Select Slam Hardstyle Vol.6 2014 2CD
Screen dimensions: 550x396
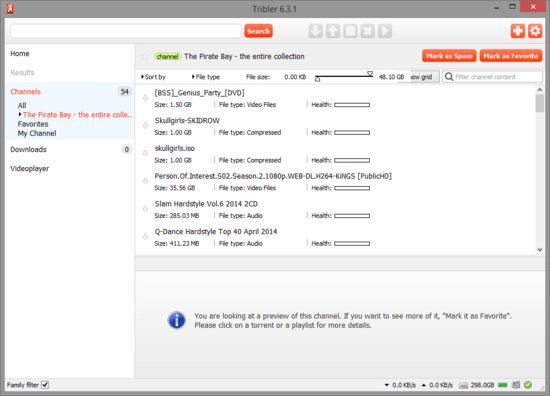206,203
